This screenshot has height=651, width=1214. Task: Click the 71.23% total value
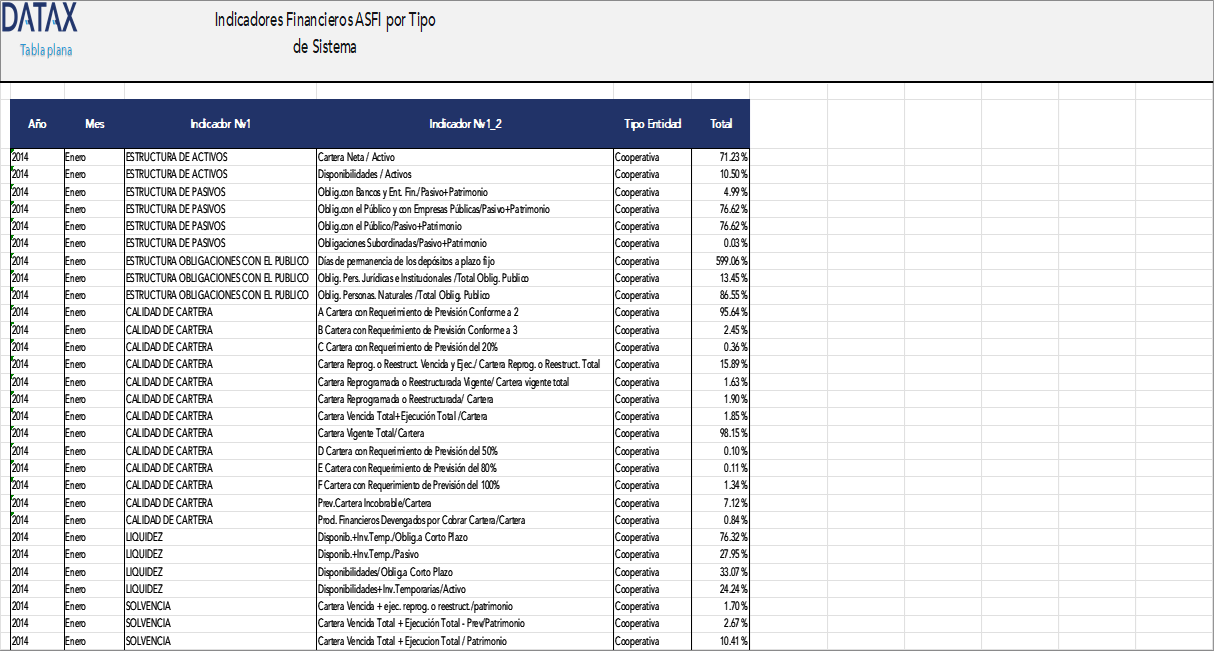coord(730,157)
